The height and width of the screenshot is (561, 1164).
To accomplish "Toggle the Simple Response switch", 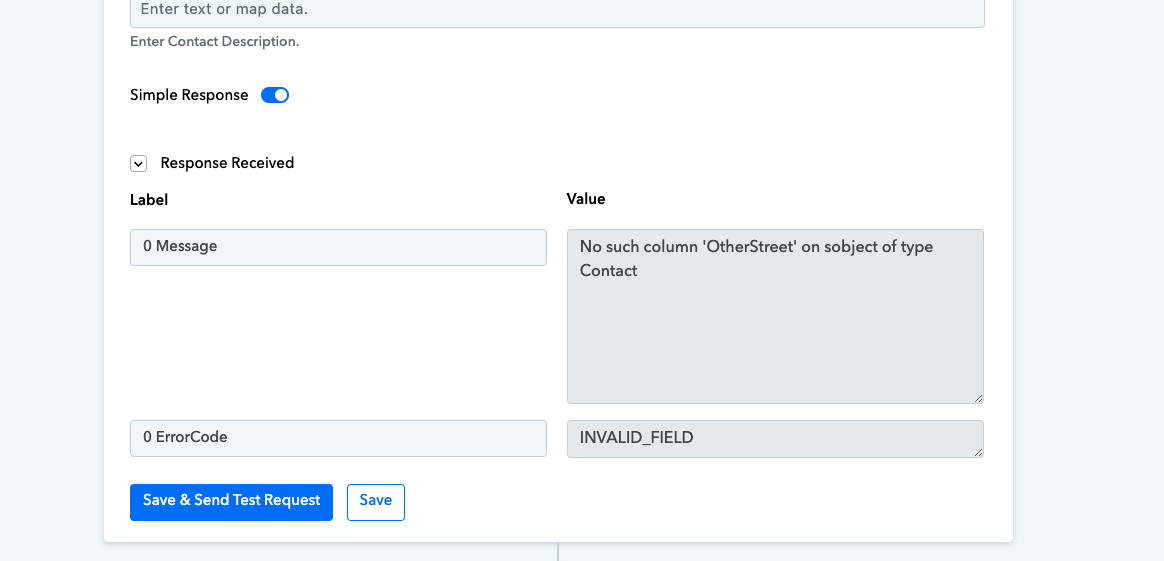I will tap(275, 95).
